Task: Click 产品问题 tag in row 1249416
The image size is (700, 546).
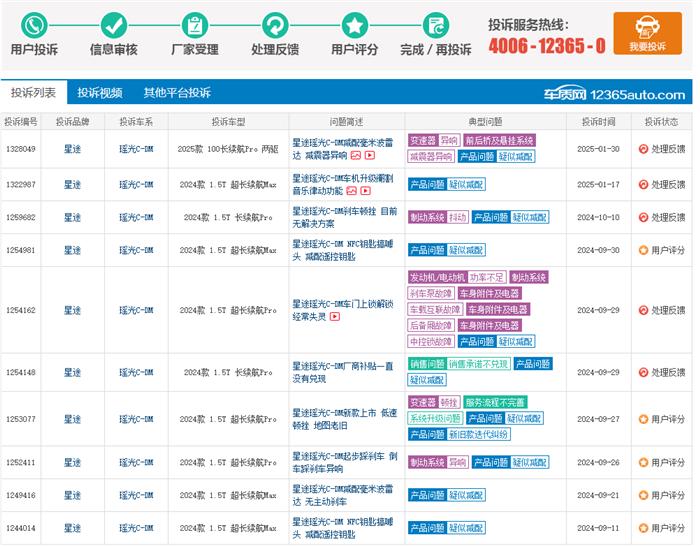Action: click(427, 496)
